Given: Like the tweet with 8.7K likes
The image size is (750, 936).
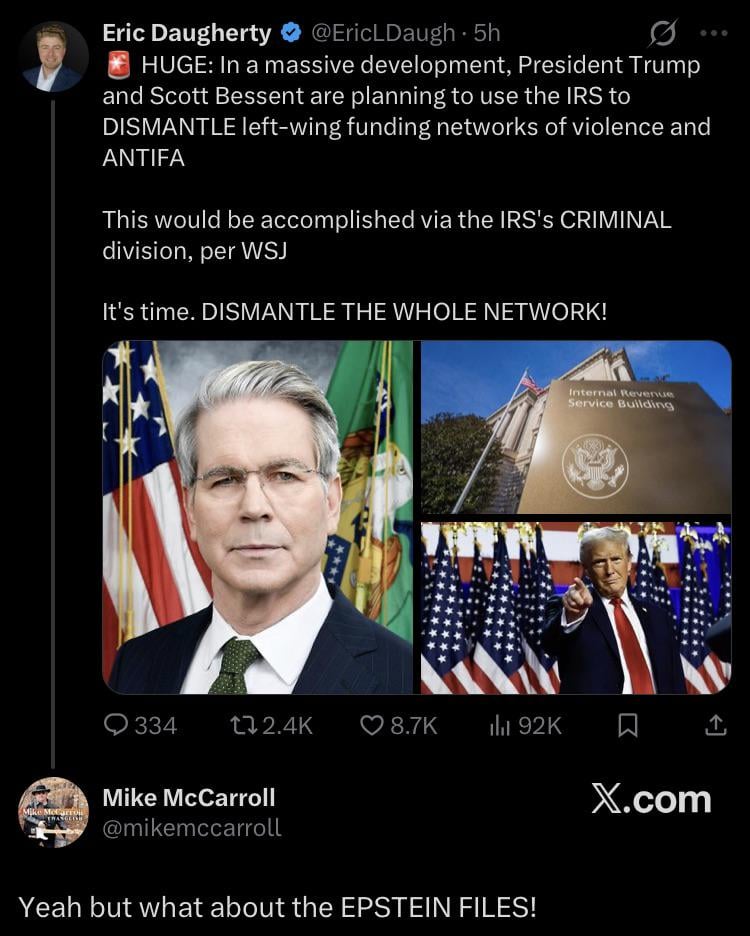Looking at the screenshot, I should pos(399,725).
